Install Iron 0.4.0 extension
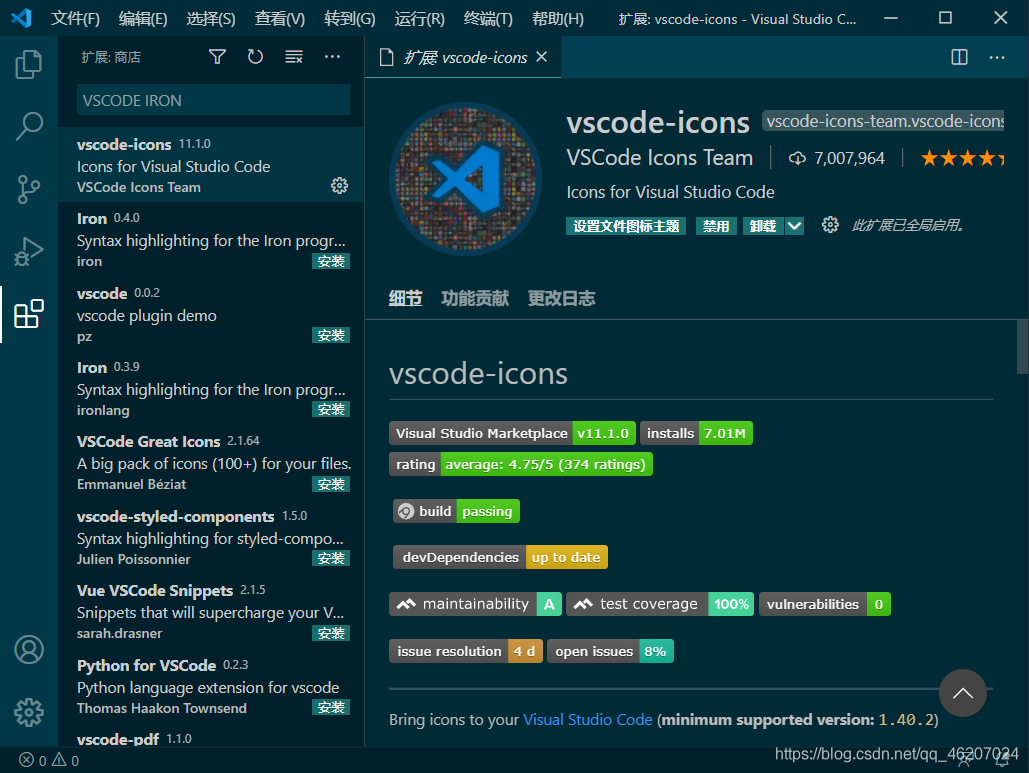Screen dimensions: 1029x773 pyautogui.click(x=331, y=261)
